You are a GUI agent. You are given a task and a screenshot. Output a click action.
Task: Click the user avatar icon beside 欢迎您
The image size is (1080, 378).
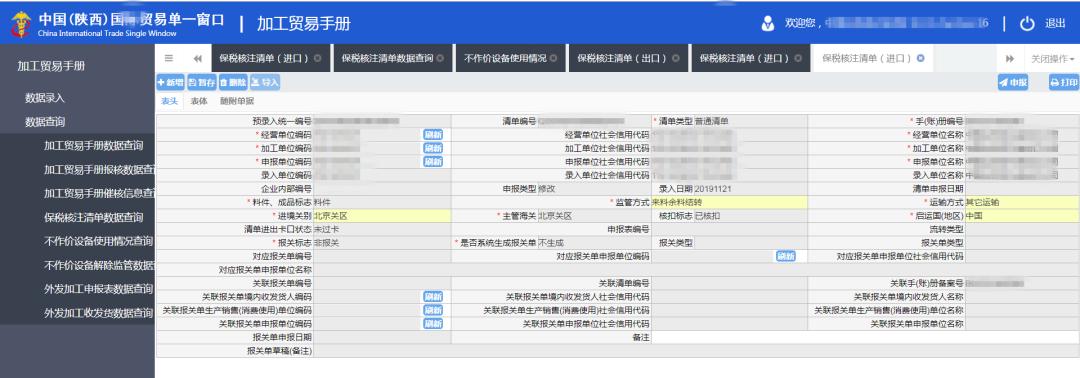(x=769, y=24)
